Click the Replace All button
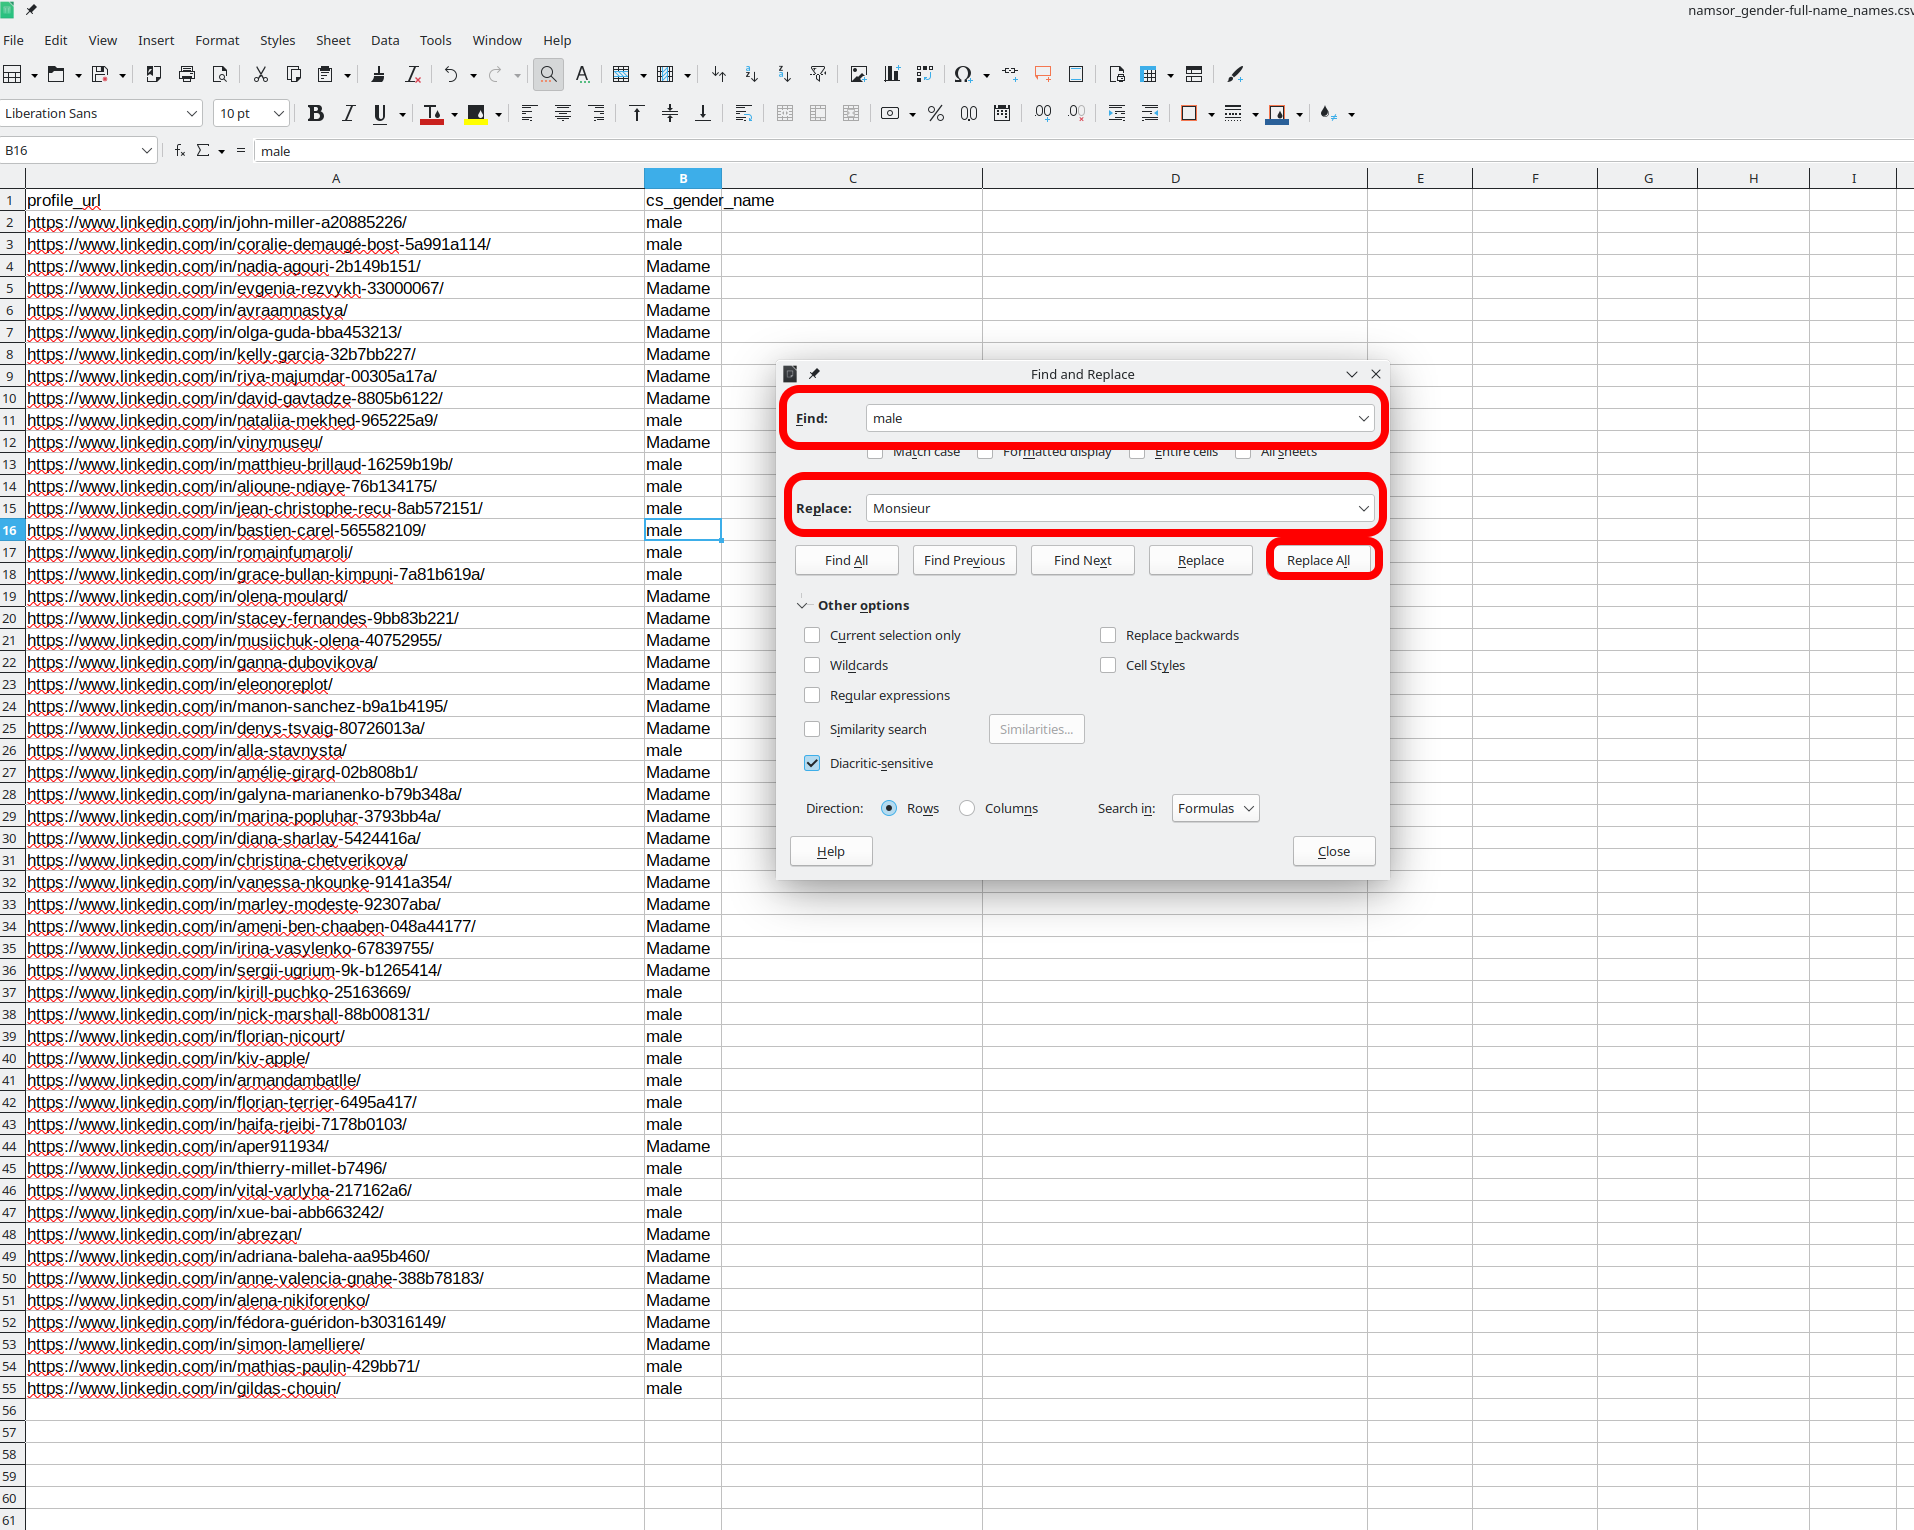Screen dimensions: 1914x1530 click(x=1319, y=560)
